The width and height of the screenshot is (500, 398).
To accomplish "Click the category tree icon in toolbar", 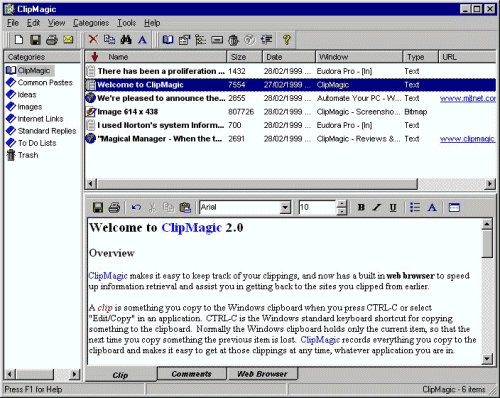I will pos(200,40).
